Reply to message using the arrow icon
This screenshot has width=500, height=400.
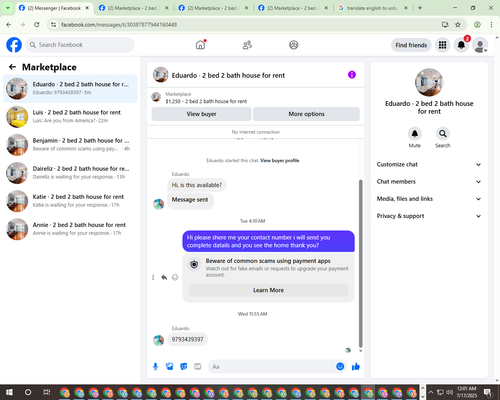[164, 277]
